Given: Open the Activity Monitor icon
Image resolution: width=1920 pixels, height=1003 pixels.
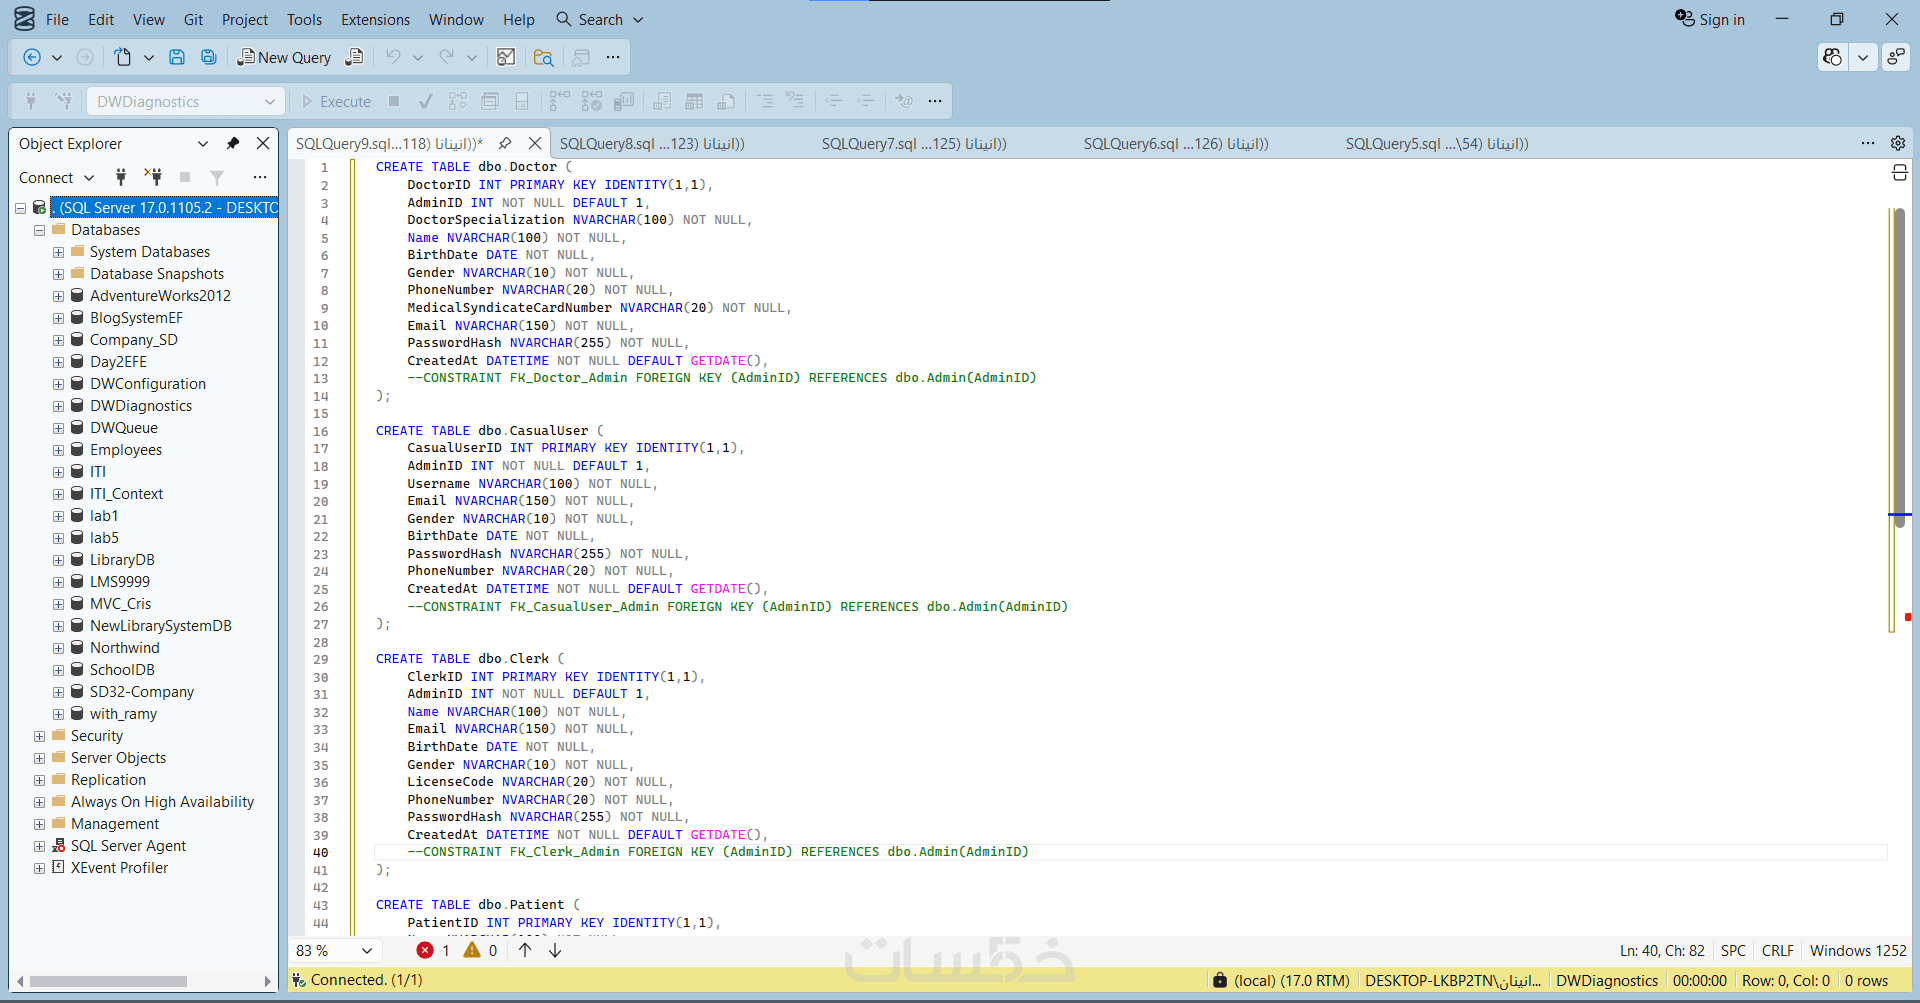Looking at the screenshot, I should coord(506,57).
